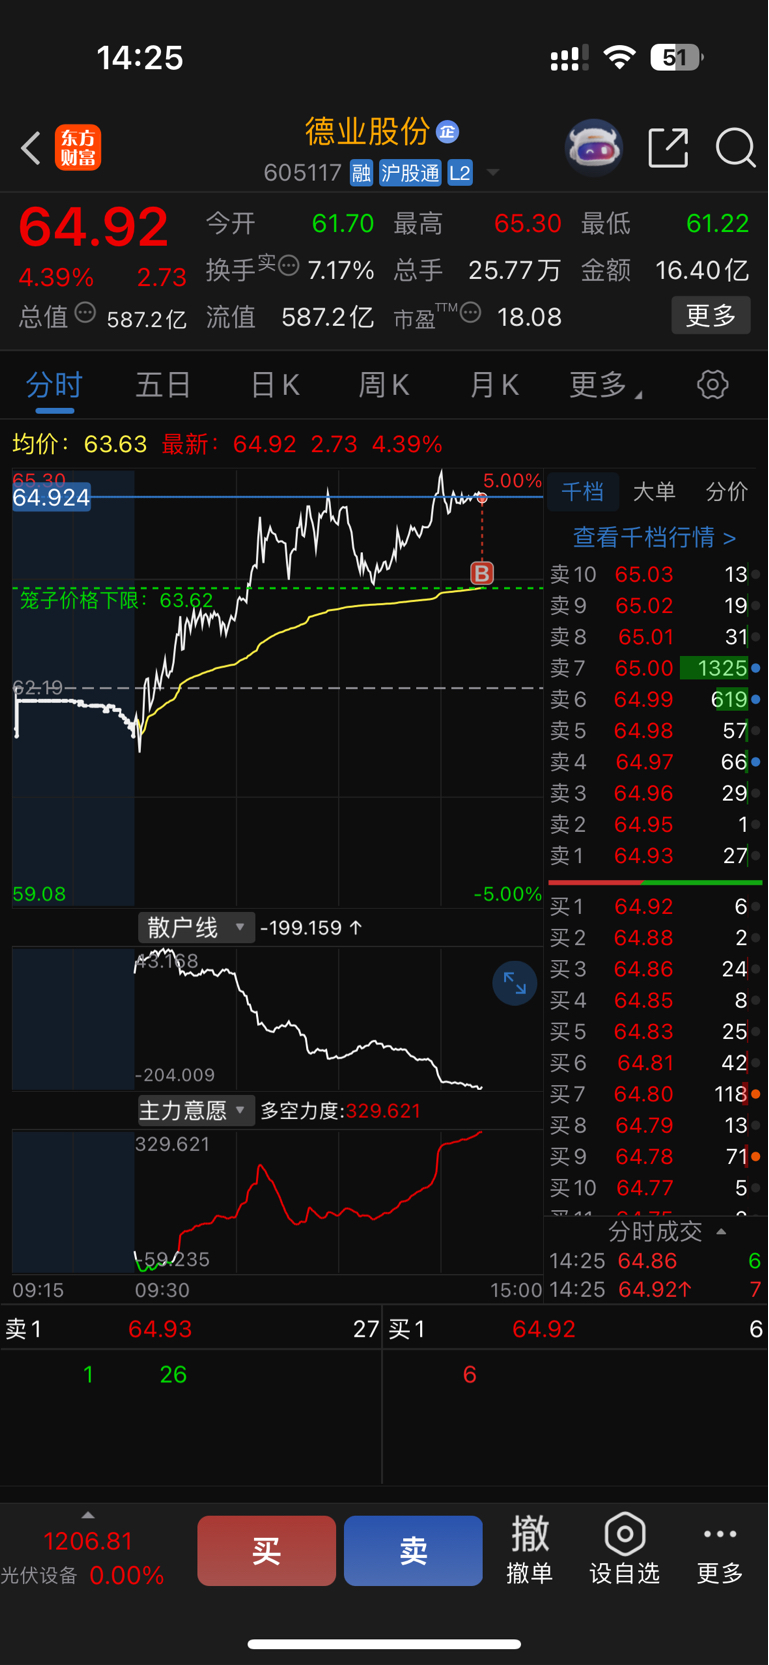Image resolution: width=769 pixels, height=1665 pixels.
Task: Tap 撤单 cancel order icon
Action: (x=530, y=1549)
